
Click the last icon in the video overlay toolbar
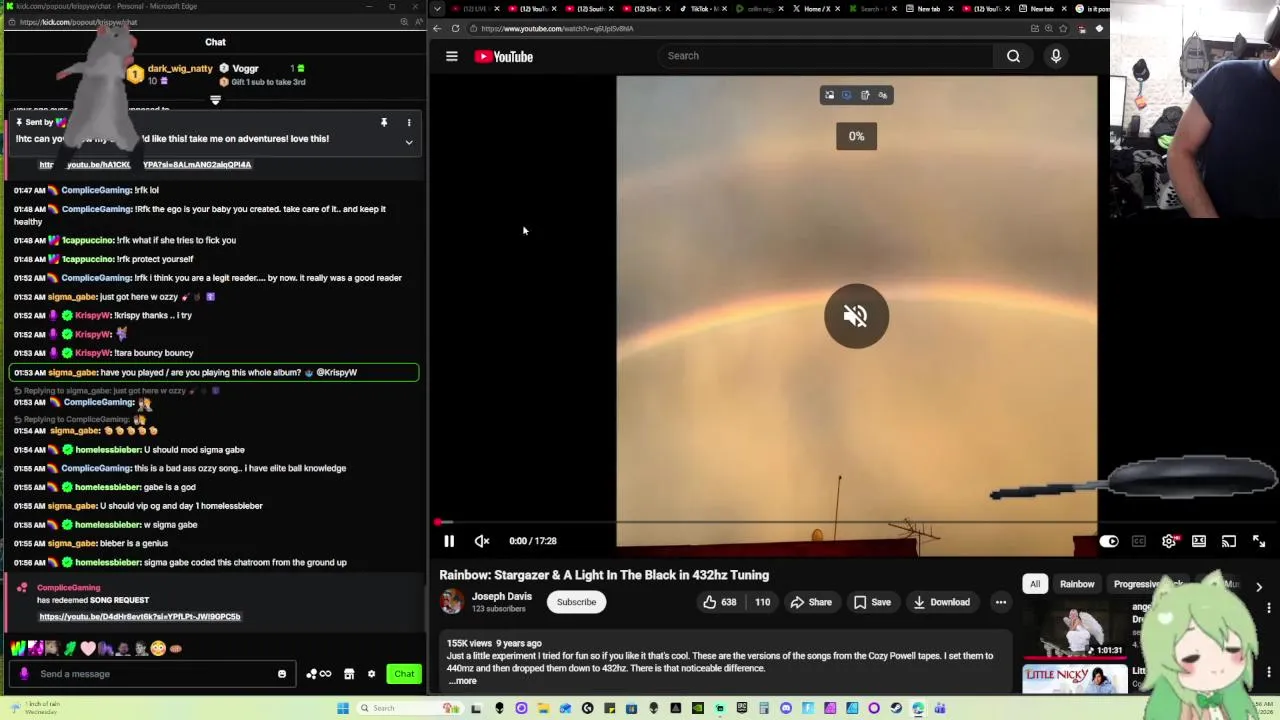(882, 95)
